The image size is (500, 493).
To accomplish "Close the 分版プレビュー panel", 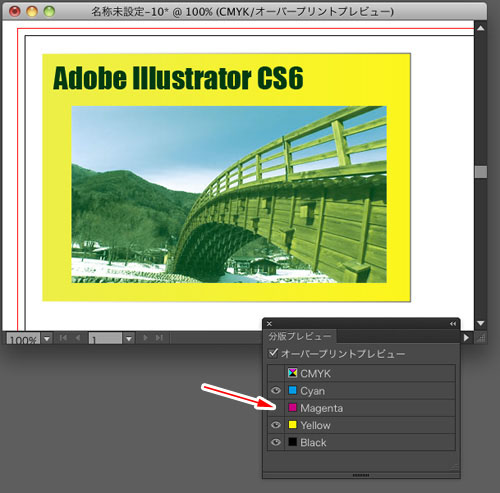I will (x=269, y=324).
